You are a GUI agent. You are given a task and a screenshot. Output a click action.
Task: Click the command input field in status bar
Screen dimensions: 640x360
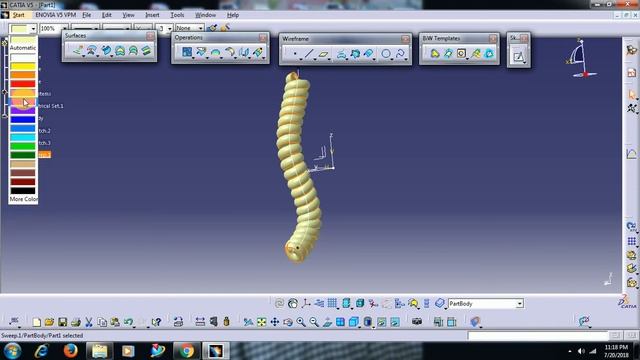coord(538,336)
